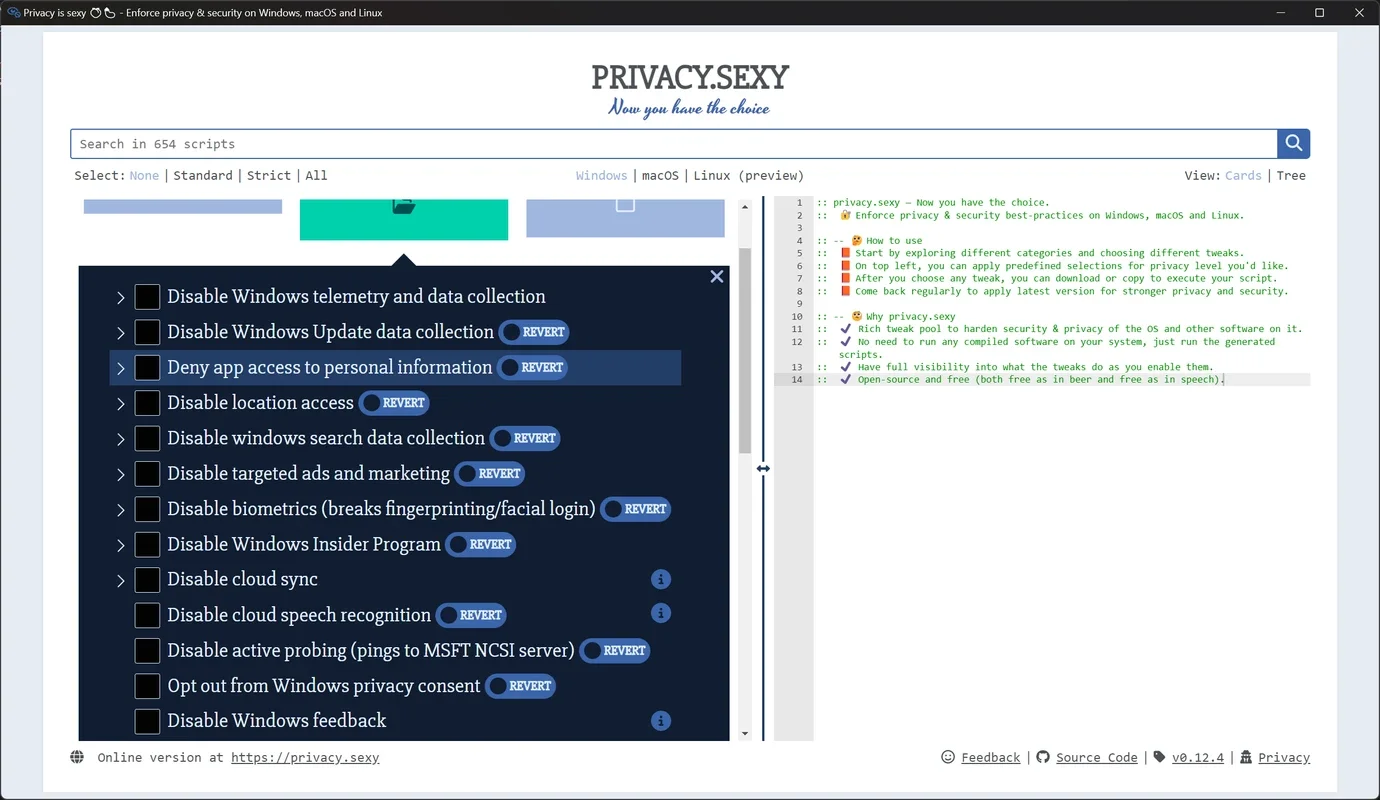Expand Disable Windows Insider Program
The height and width of the screenshot is (800, 1380).
tap(120, 545)
